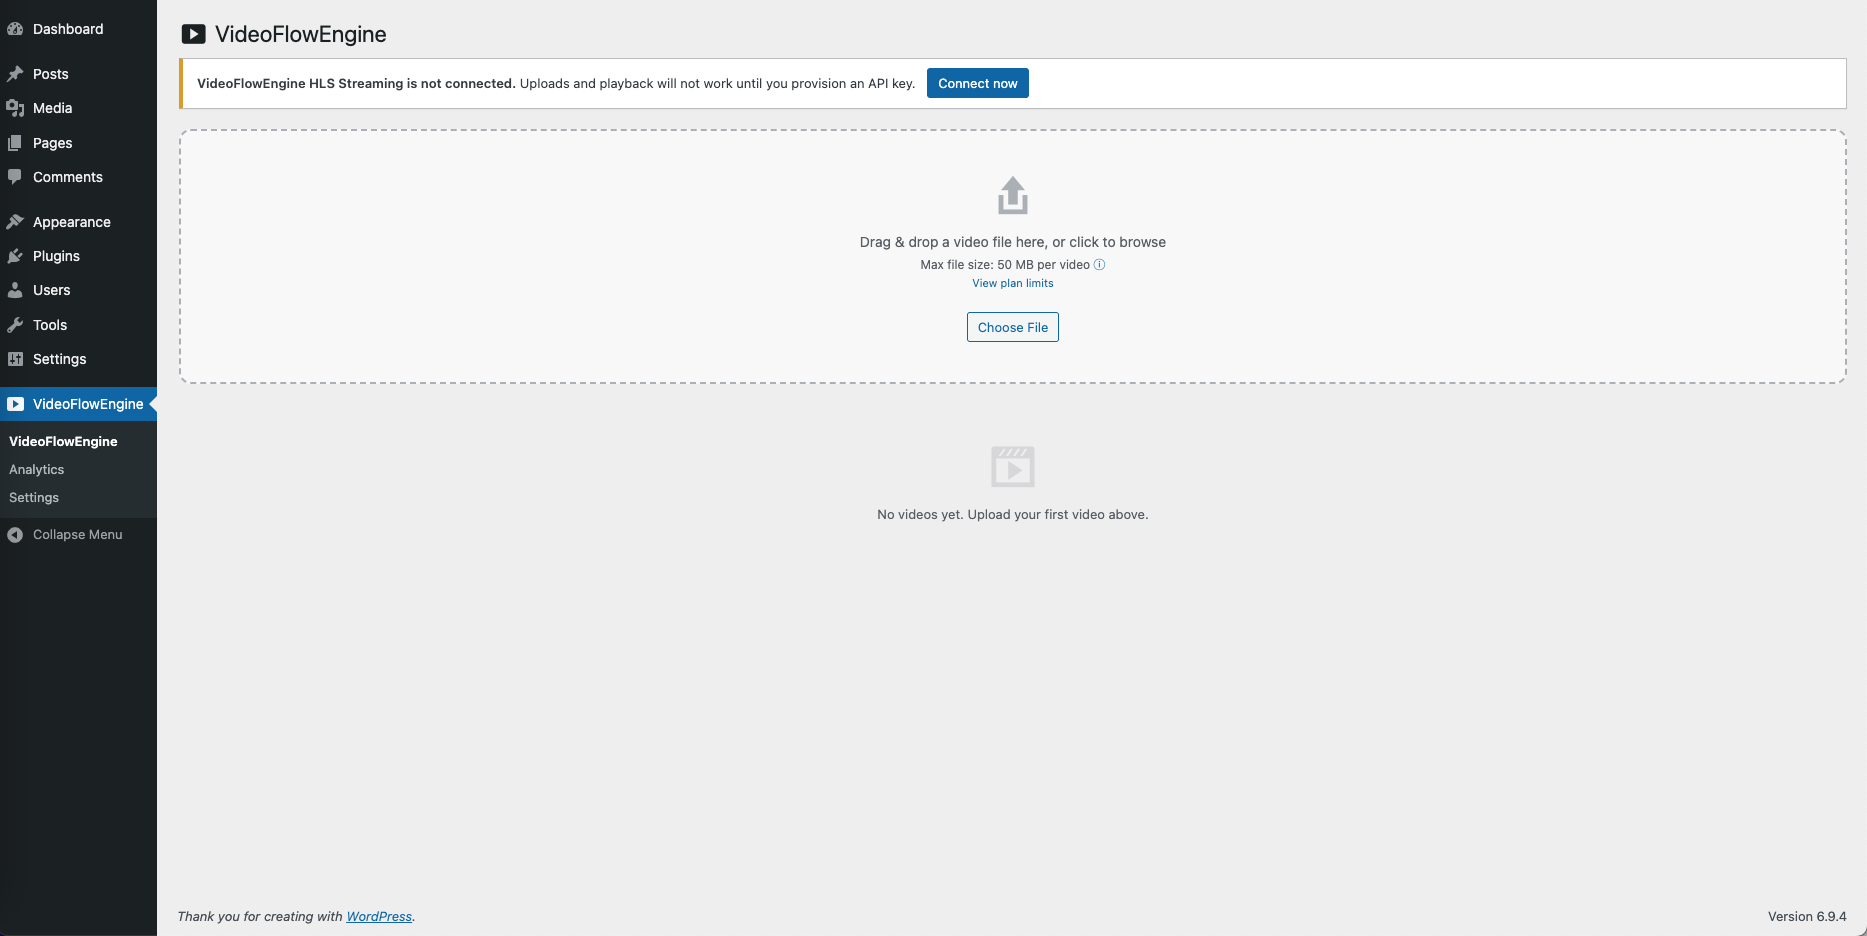
Task: Click the Connect now button
Action: click(x=977, y=83)
